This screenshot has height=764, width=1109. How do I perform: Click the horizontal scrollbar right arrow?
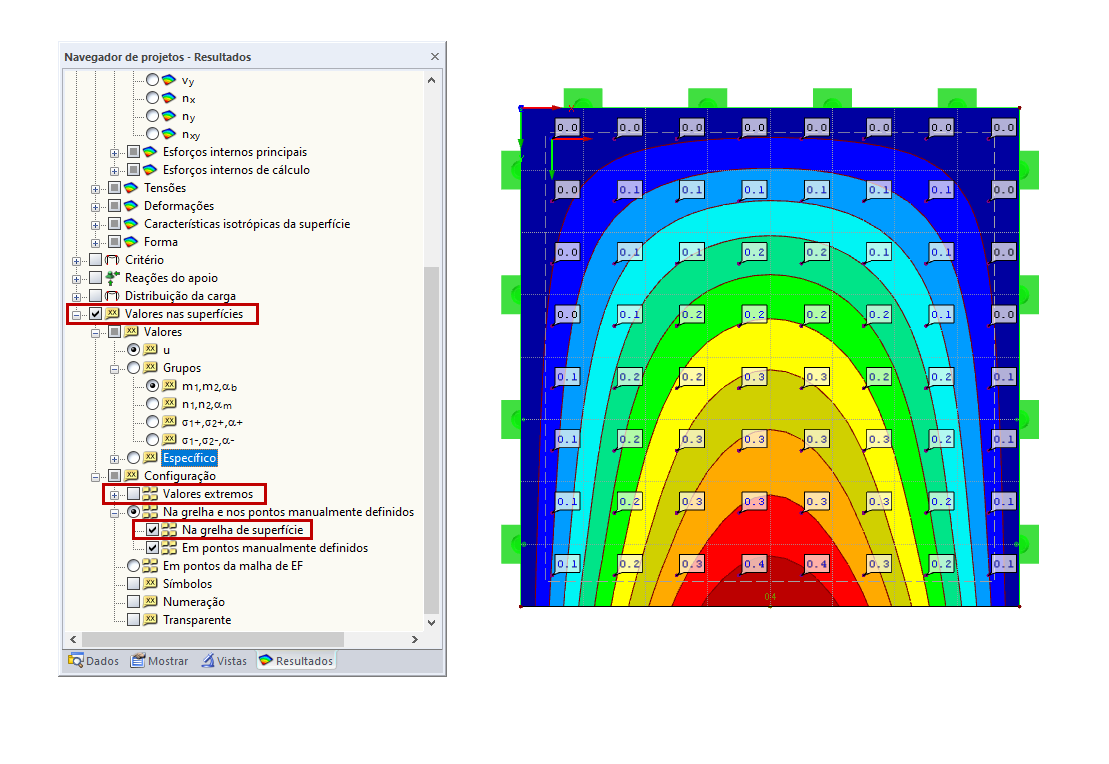click(415, 639)
